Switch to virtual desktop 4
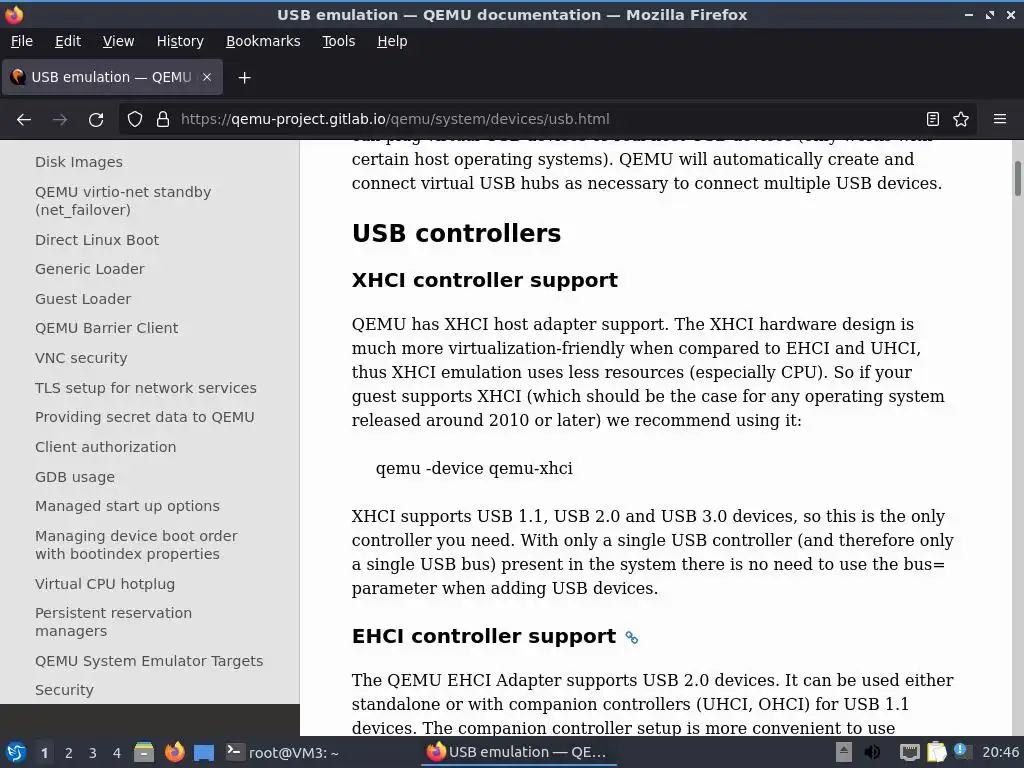The image size is (1024, 768). [117, 753]
